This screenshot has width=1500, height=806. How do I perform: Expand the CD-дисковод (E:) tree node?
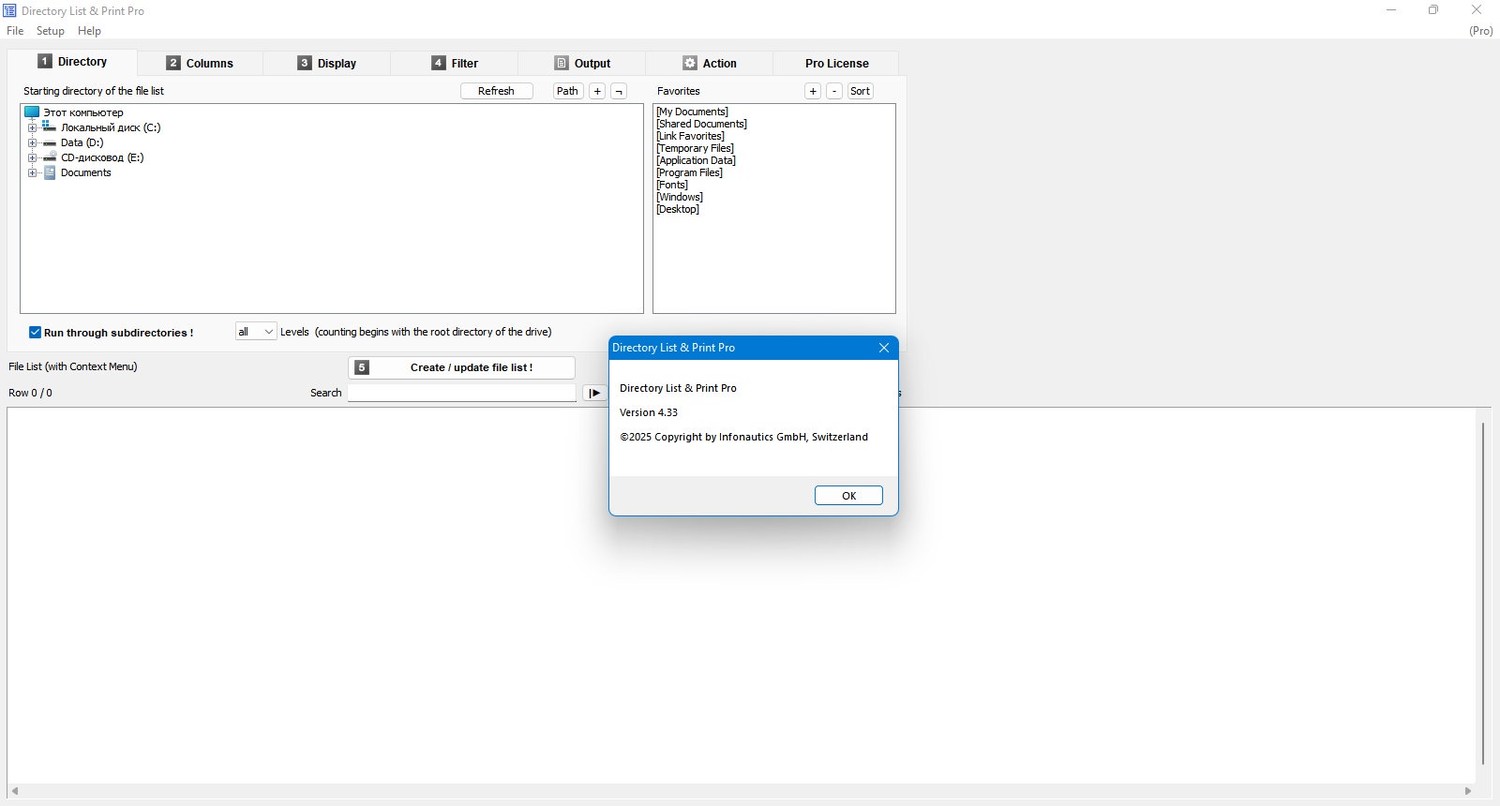click(32, 157)
